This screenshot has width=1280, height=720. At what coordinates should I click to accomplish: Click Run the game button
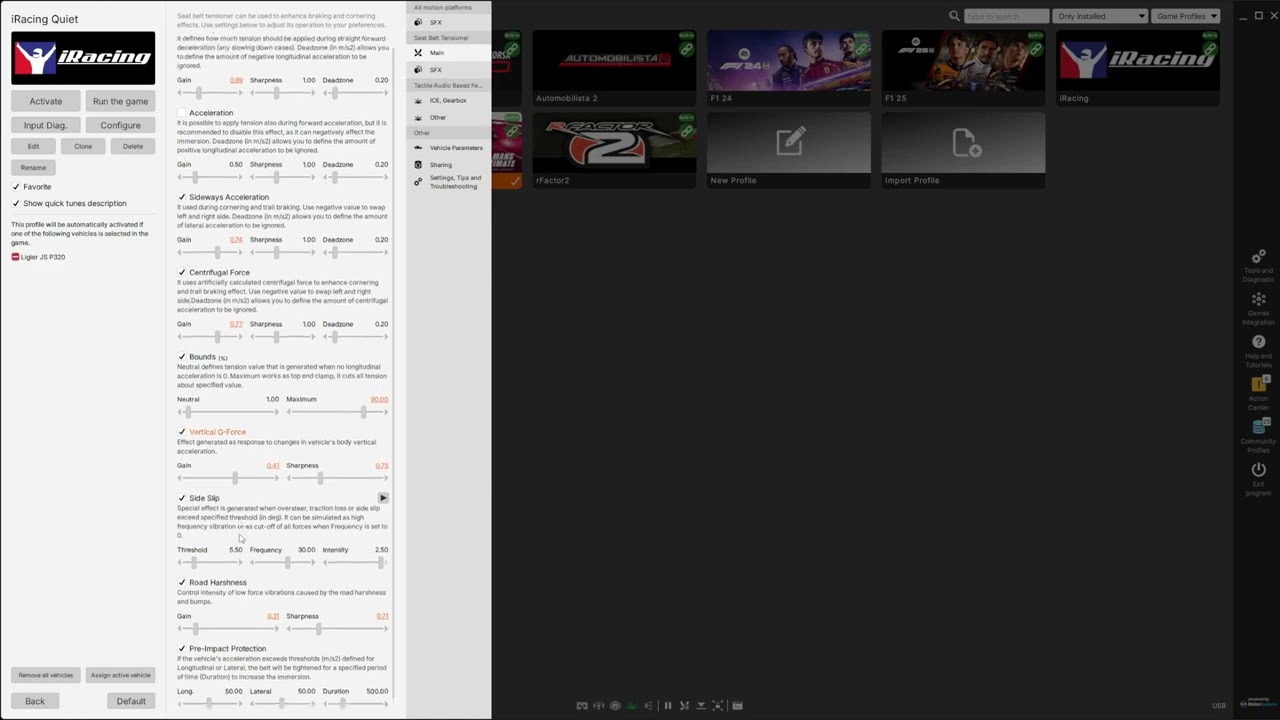click(x=120, y=101)
